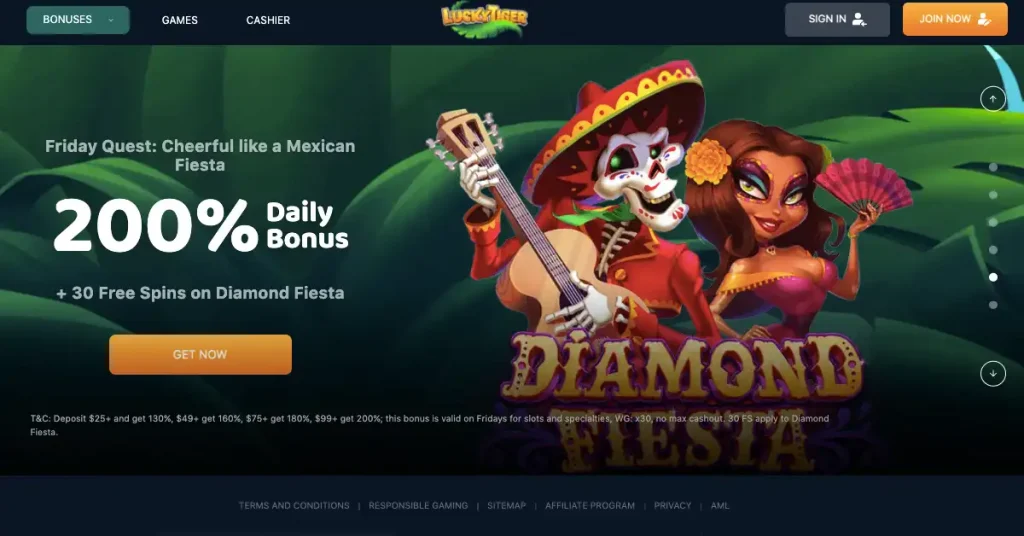Open the Cashier menu
The height and width of the screenshot is (536, 1024).
pyautogui.click(x=268, y=20)
